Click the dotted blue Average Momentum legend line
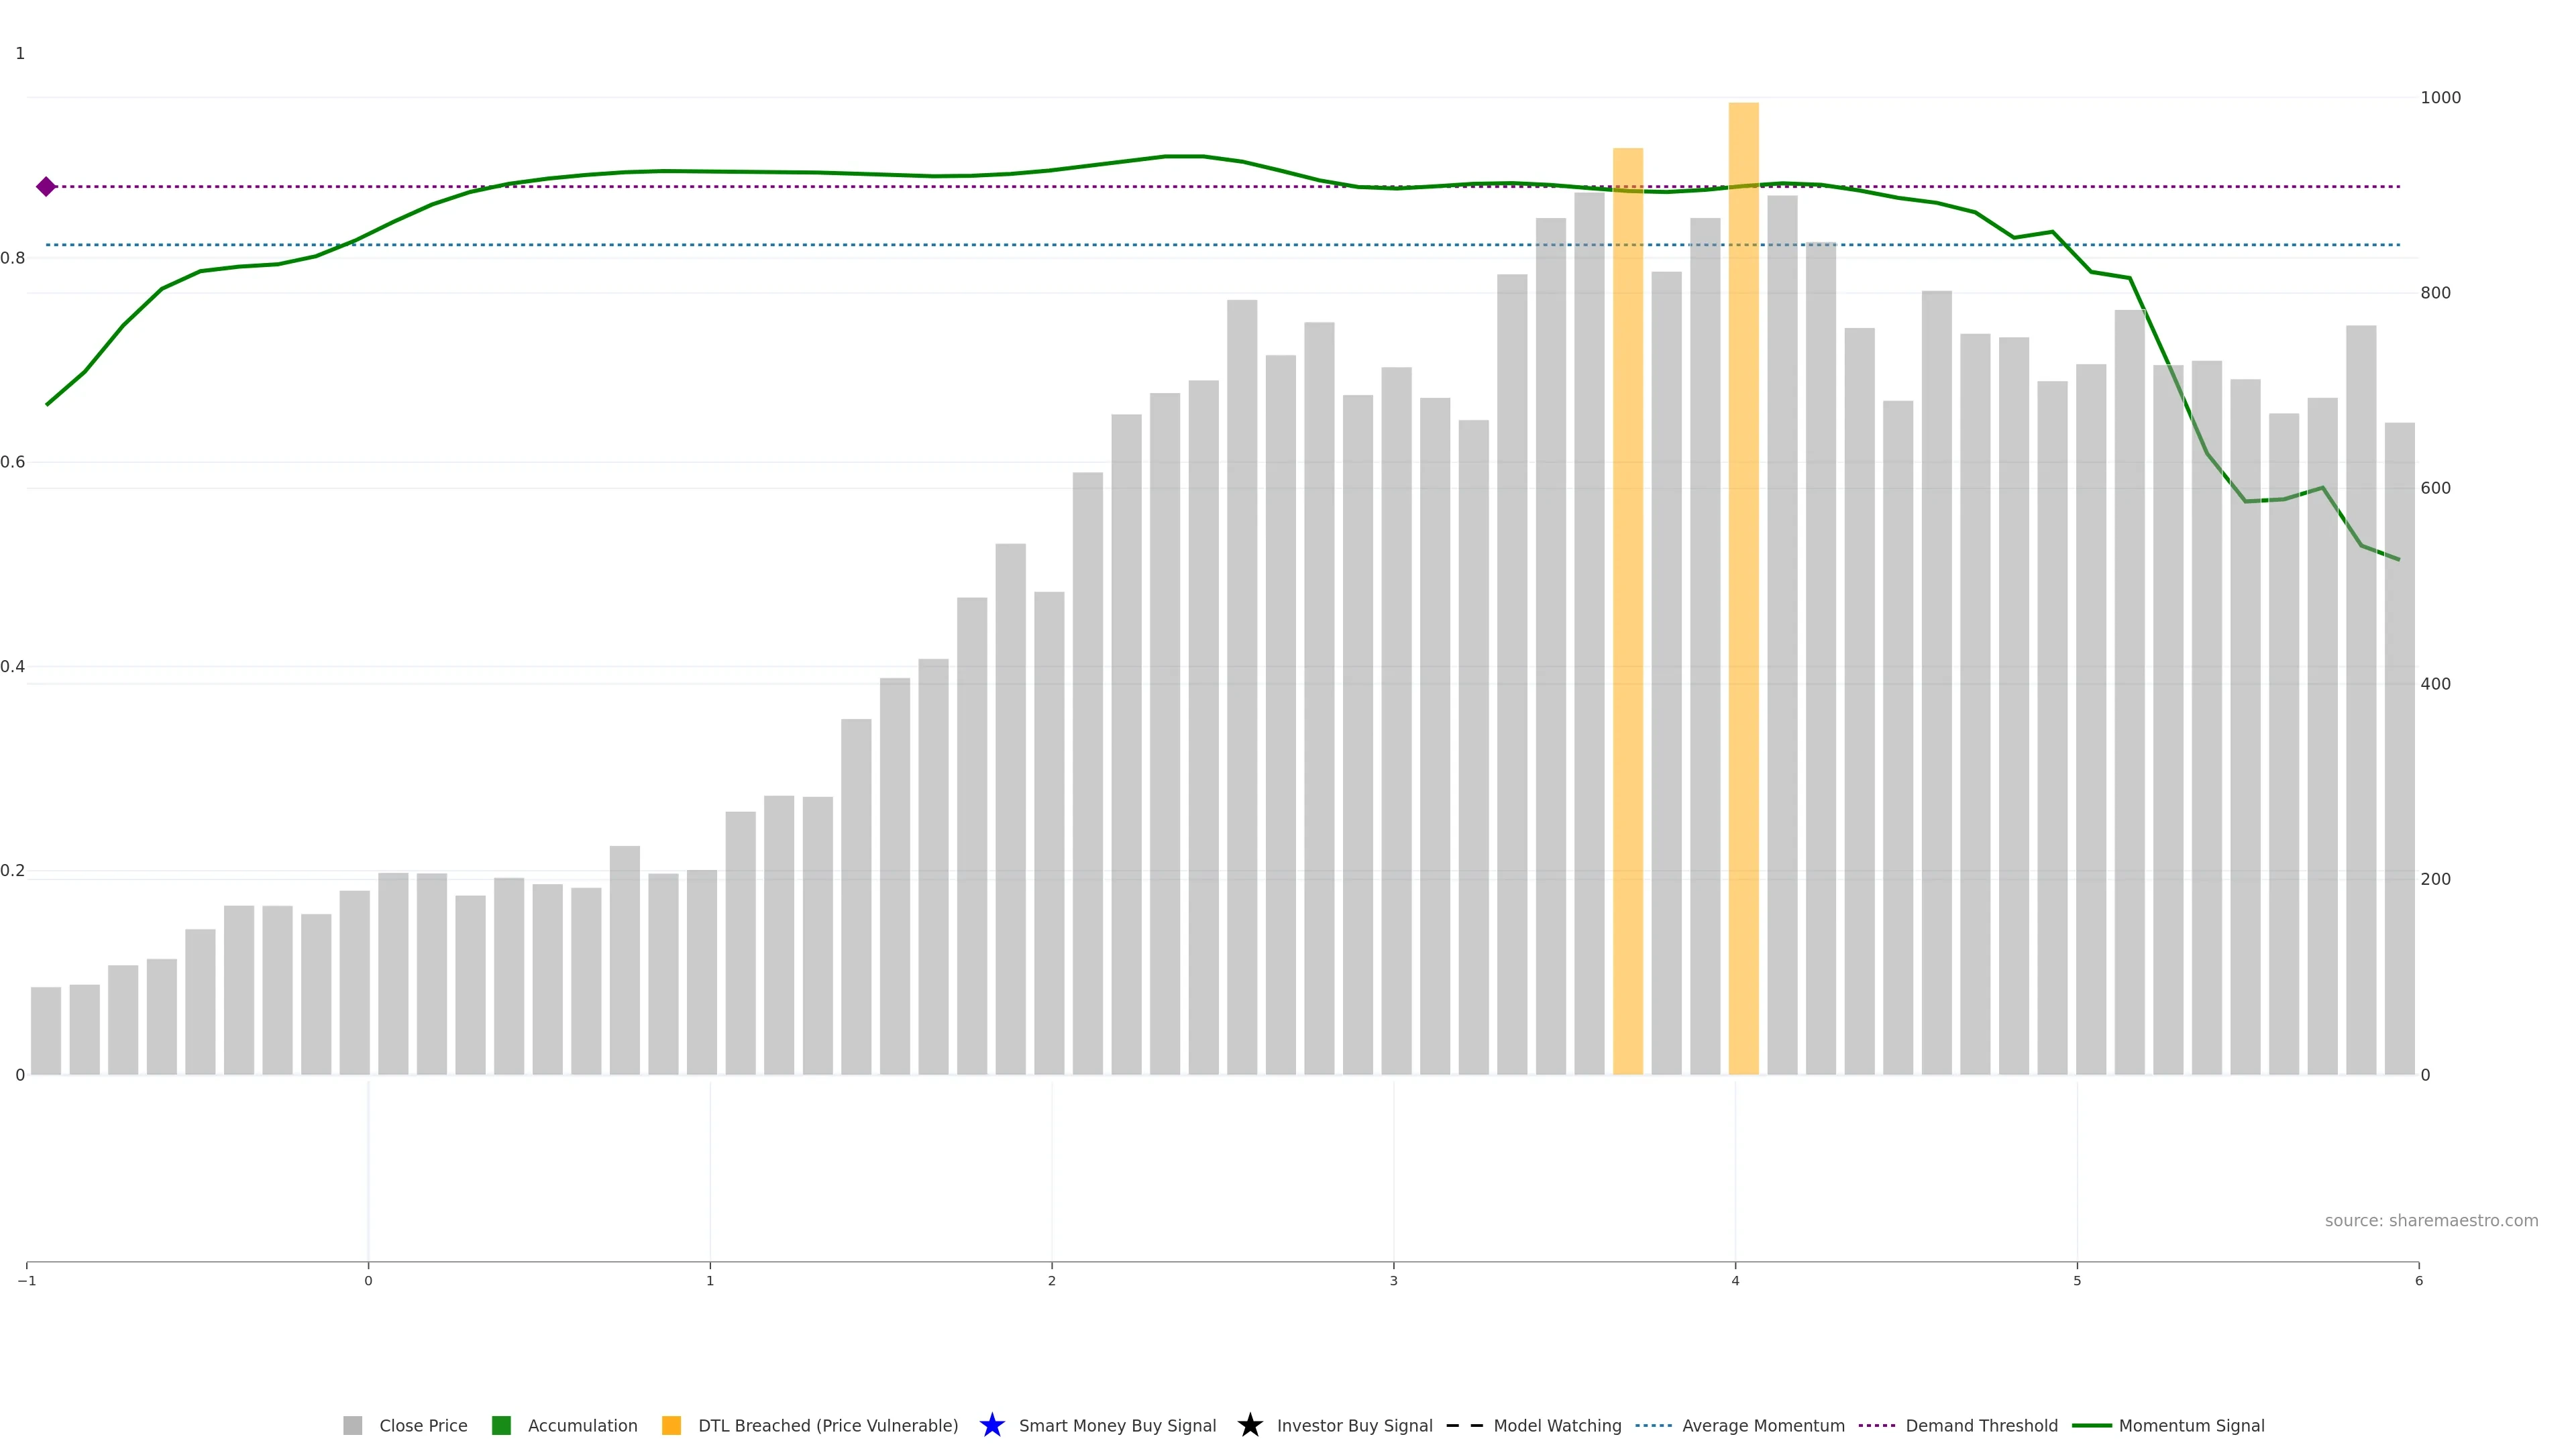2576x1449 pixels. (x=1653, y=1425)
